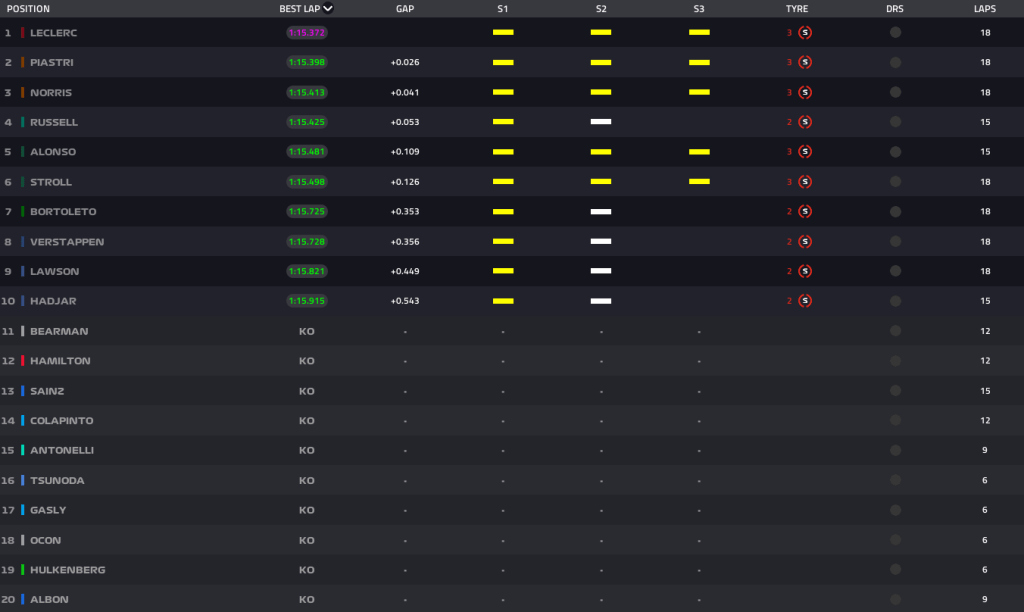This screenshot has width=1024, height=612.
Task: Click Lawson's soft tyre icon
Action: pos(805,271)
